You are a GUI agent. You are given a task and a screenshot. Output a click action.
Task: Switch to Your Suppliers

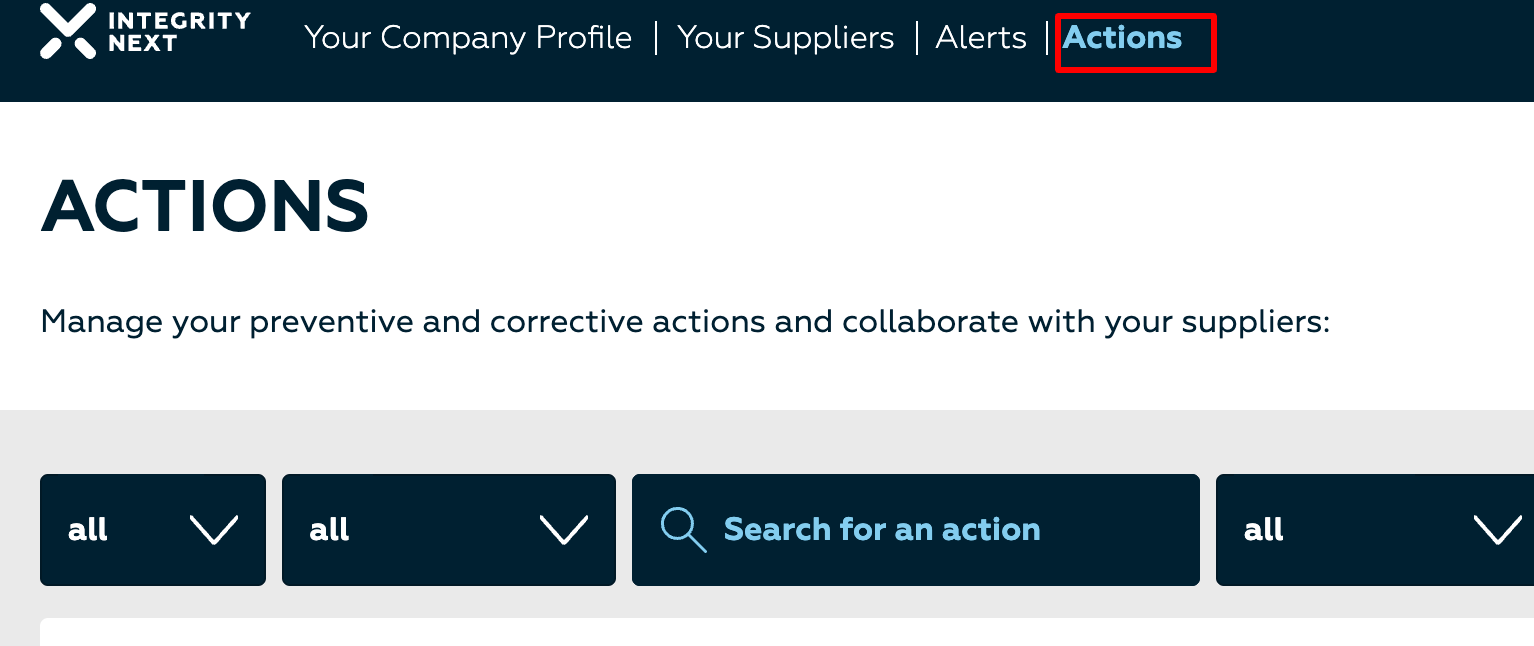[x=785, y=38]
